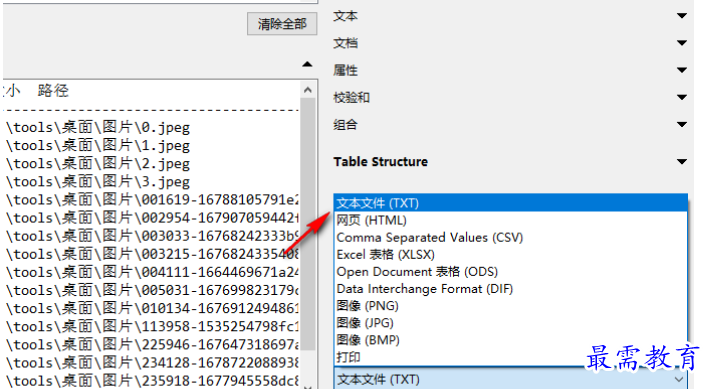Choose Comma Separated Values (CSV) option

(x=510, y=237)
